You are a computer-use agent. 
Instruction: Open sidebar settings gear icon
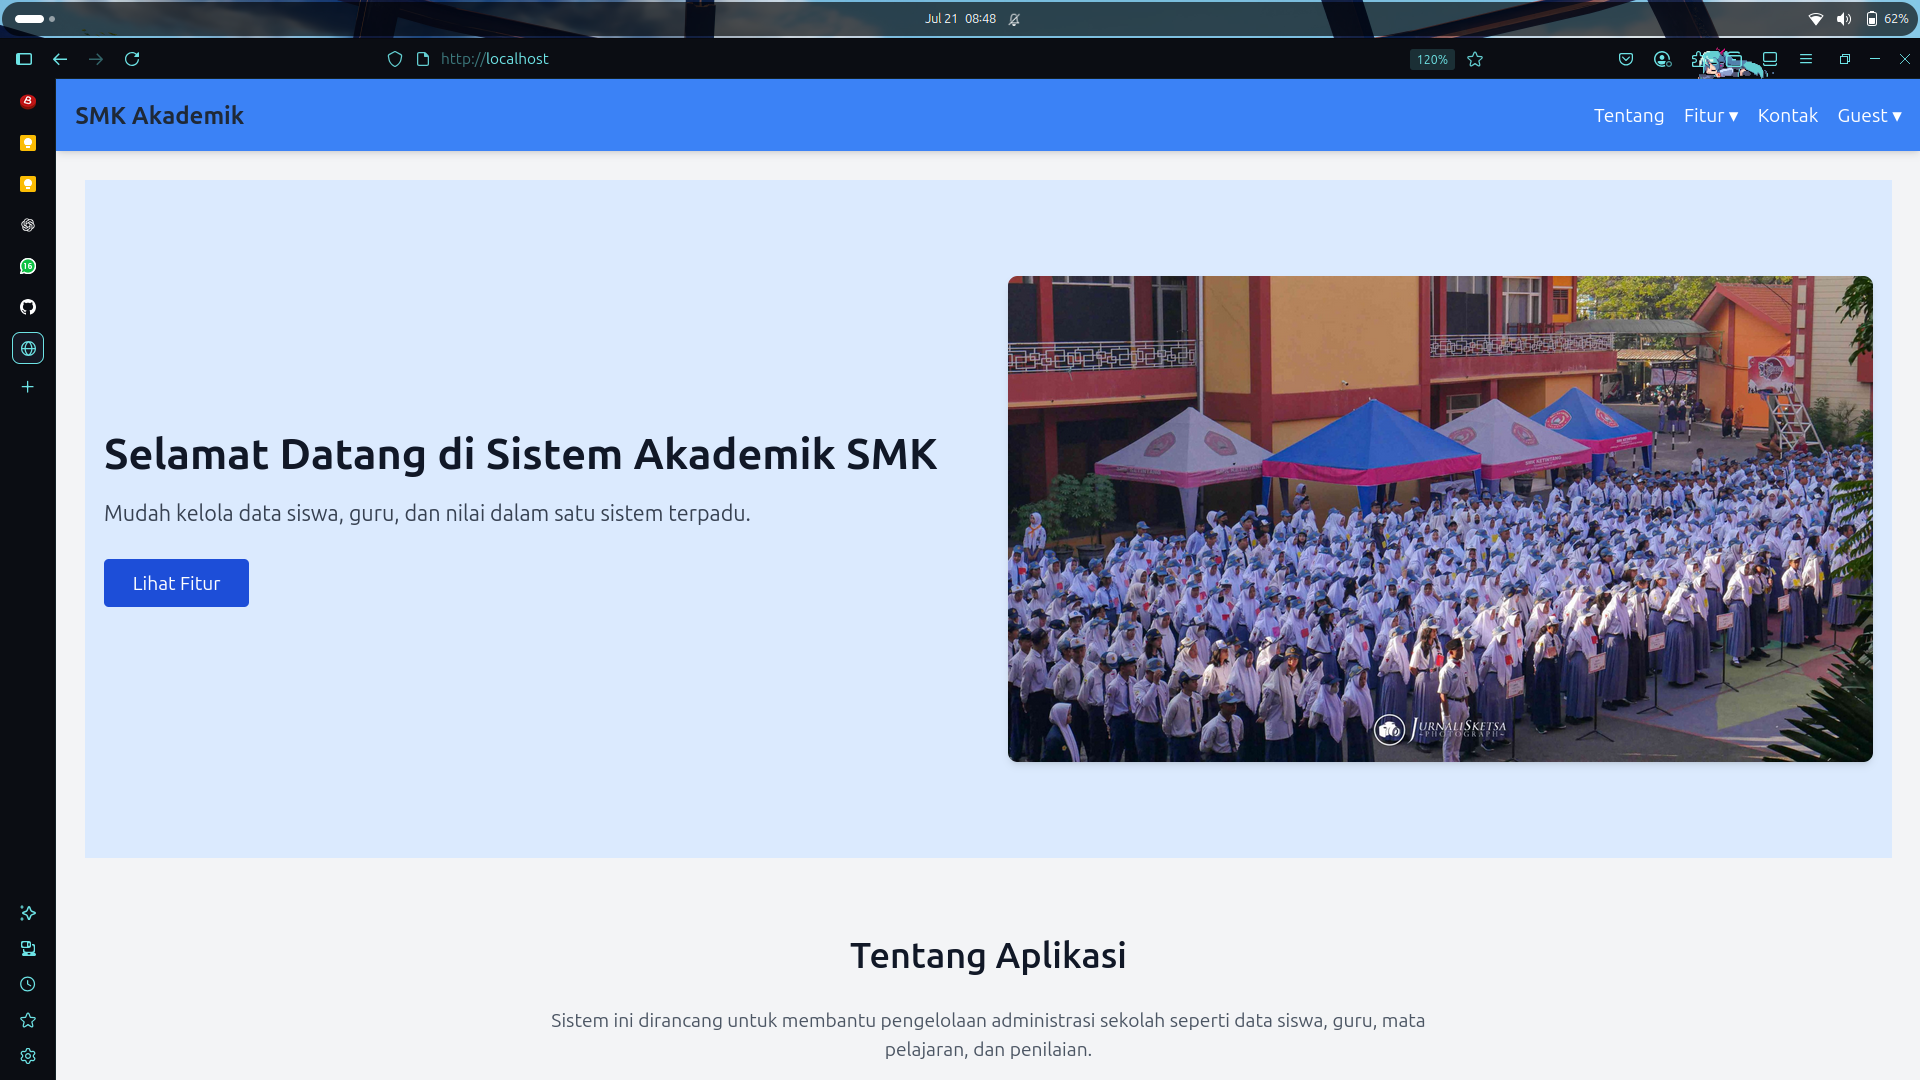click(x=28, y=1056)
